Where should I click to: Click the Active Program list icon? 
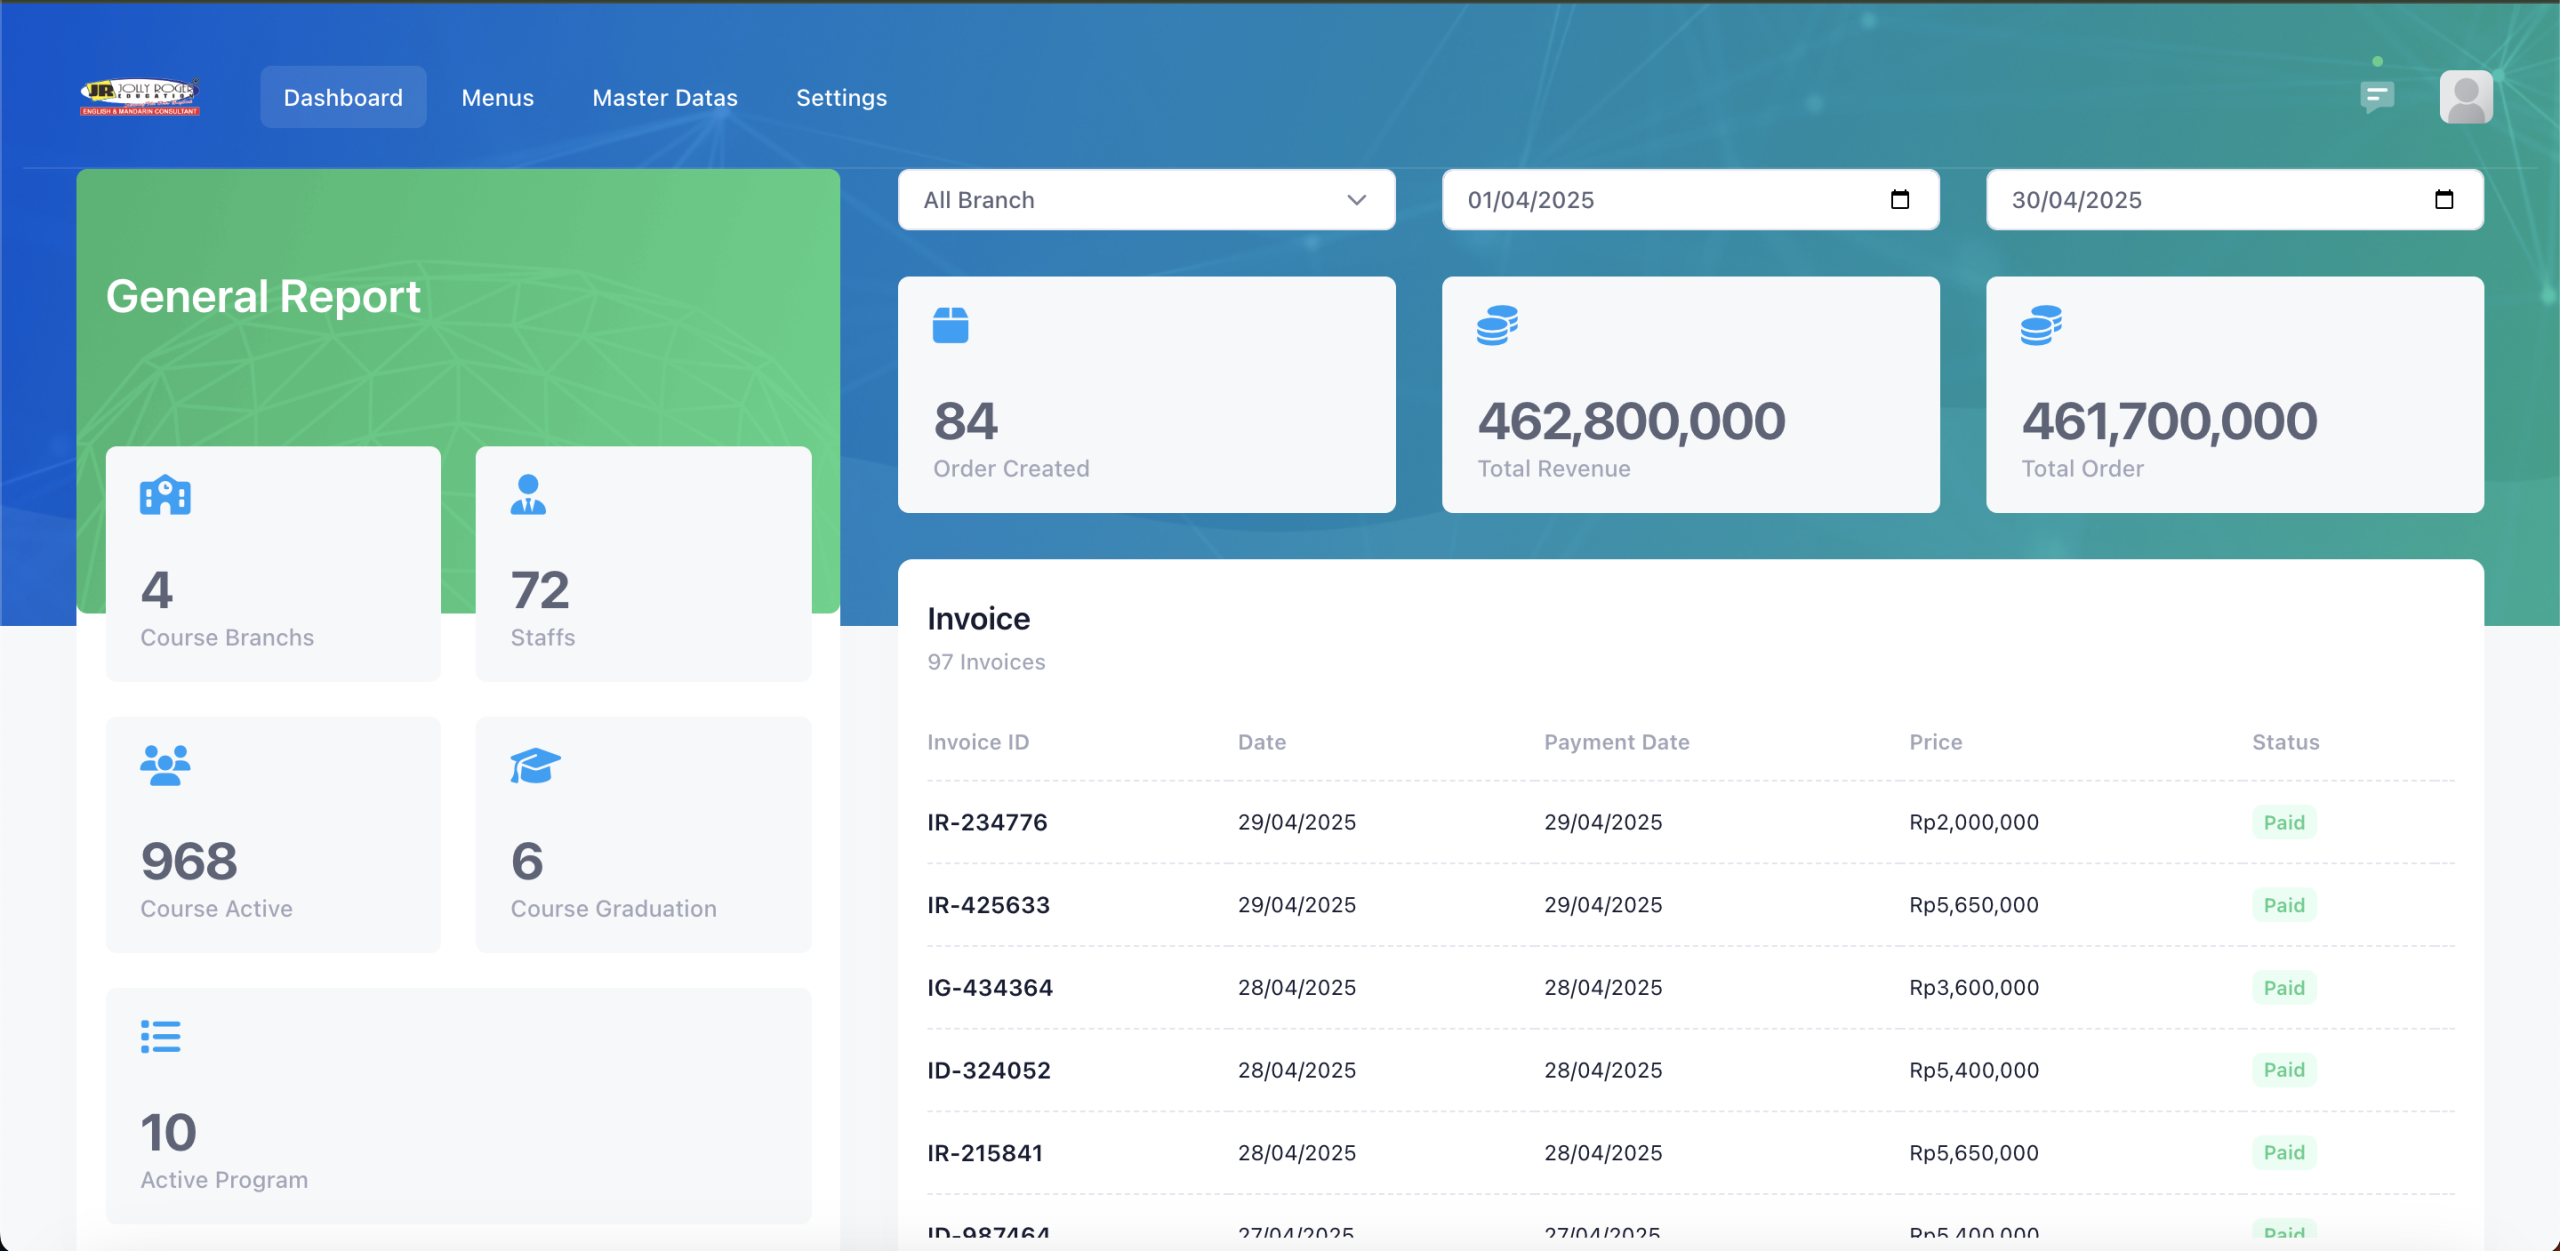tap(160, 1037)
